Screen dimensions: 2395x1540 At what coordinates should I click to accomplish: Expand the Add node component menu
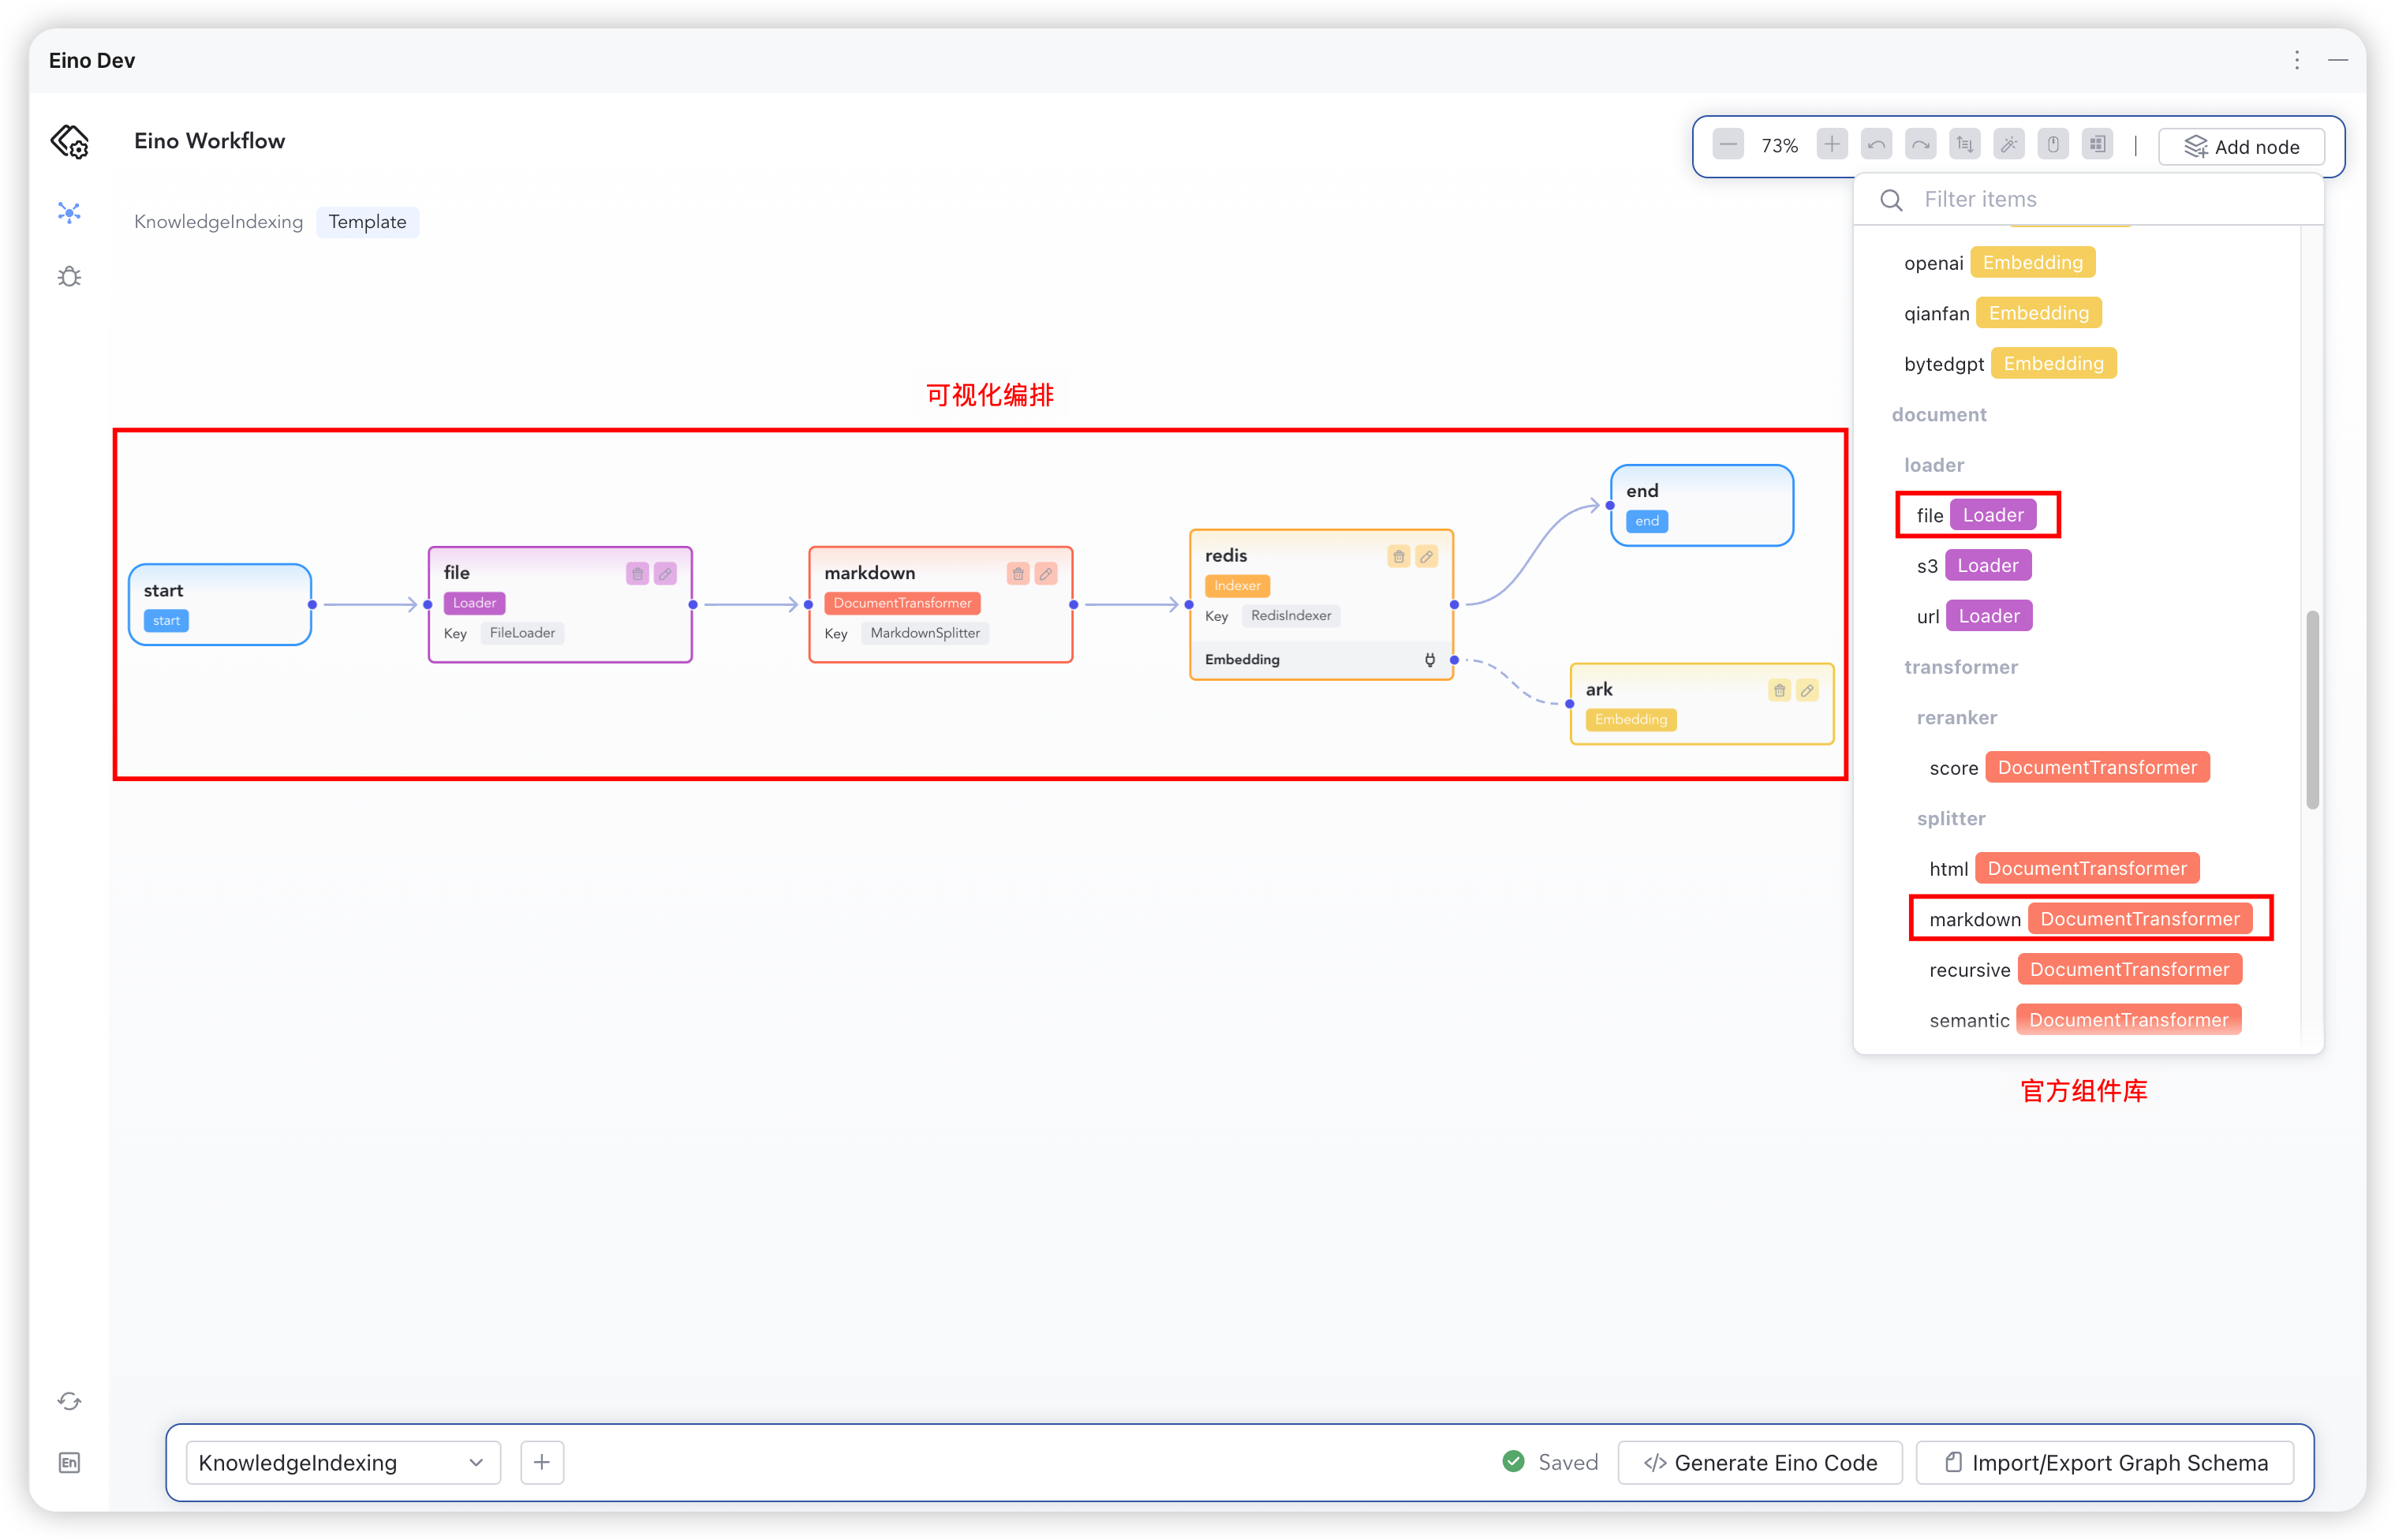point(2241,147)
